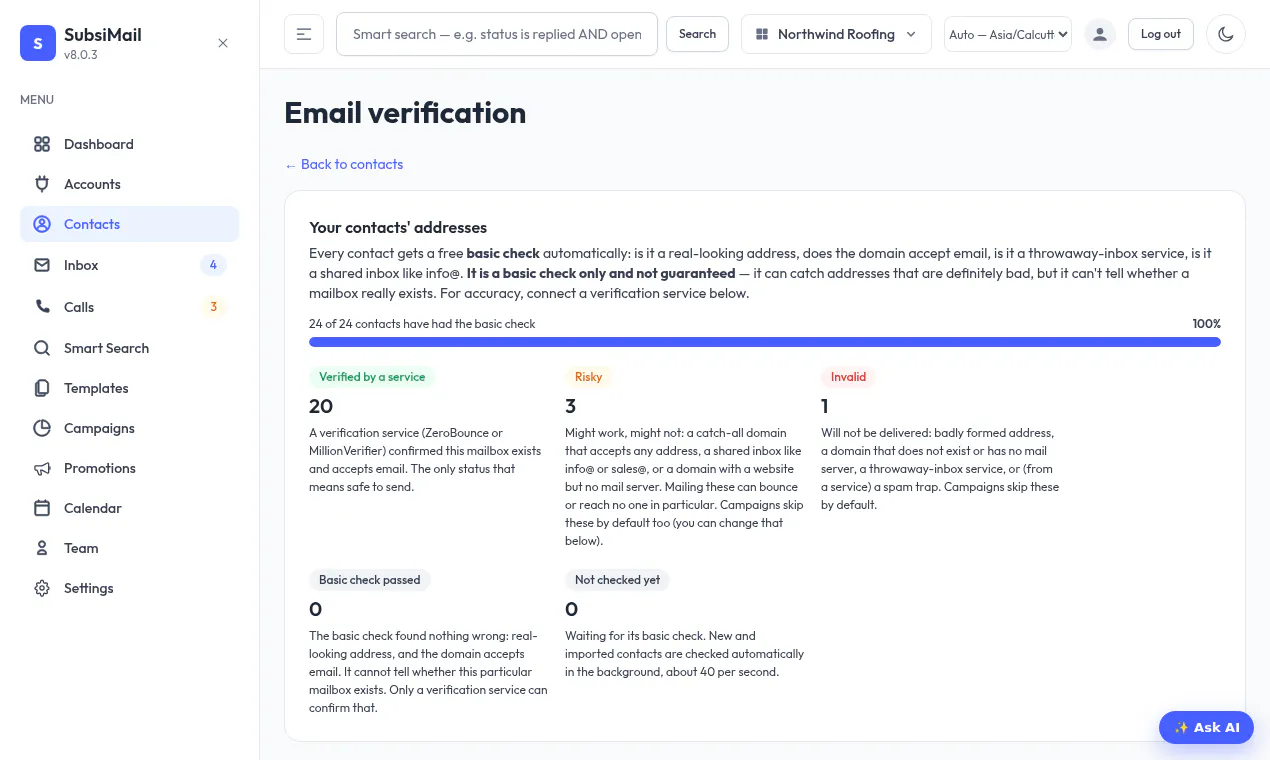Viewport: 1270px width, 760px height.
Task: Open the user profile avatar
Action: [1100, 34]
